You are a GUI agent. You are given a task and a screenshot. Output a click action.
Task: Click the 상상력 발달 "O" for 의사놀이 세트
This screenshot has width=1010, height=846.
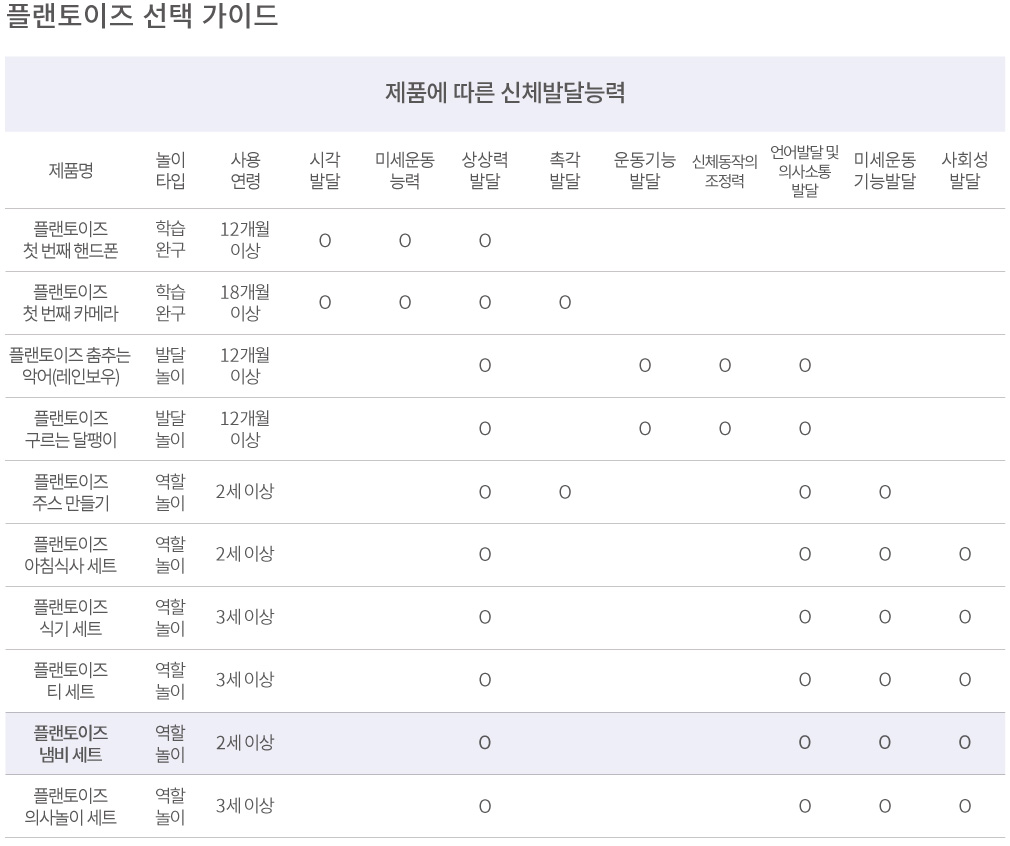click(485, 807)
